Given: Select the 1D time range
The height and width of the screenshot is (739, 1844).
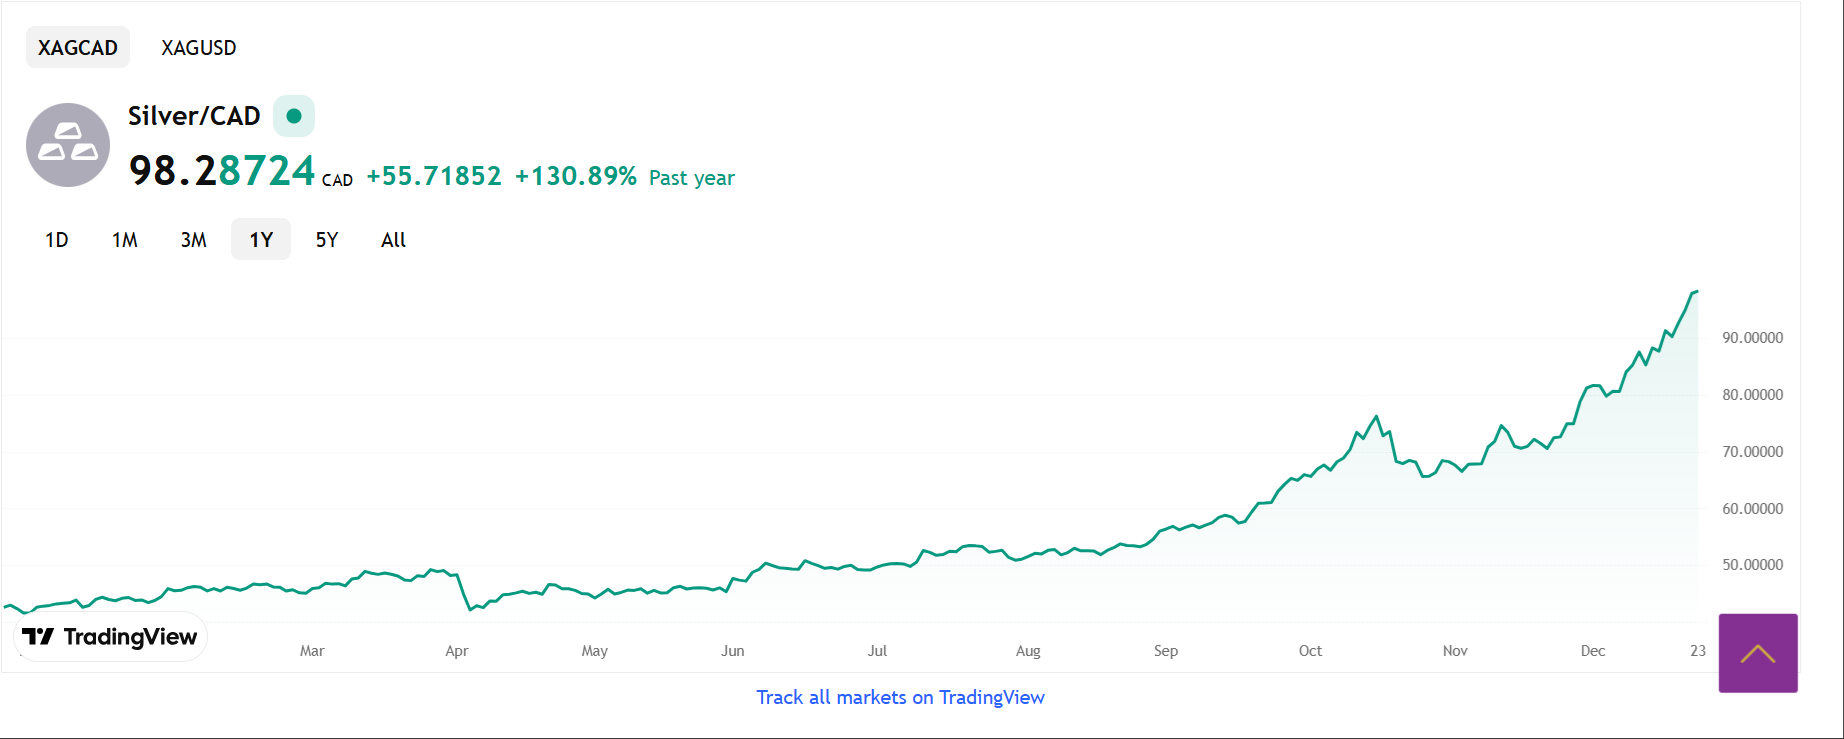Looking at the screenshot, I should [57, 240].
